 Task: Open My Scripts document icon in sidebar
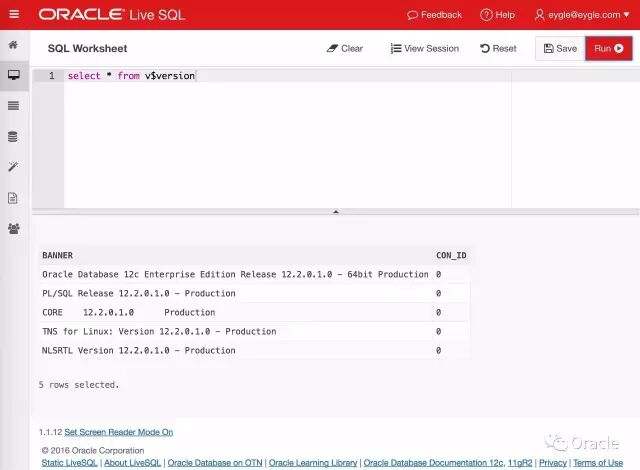(x=13, y=198)
